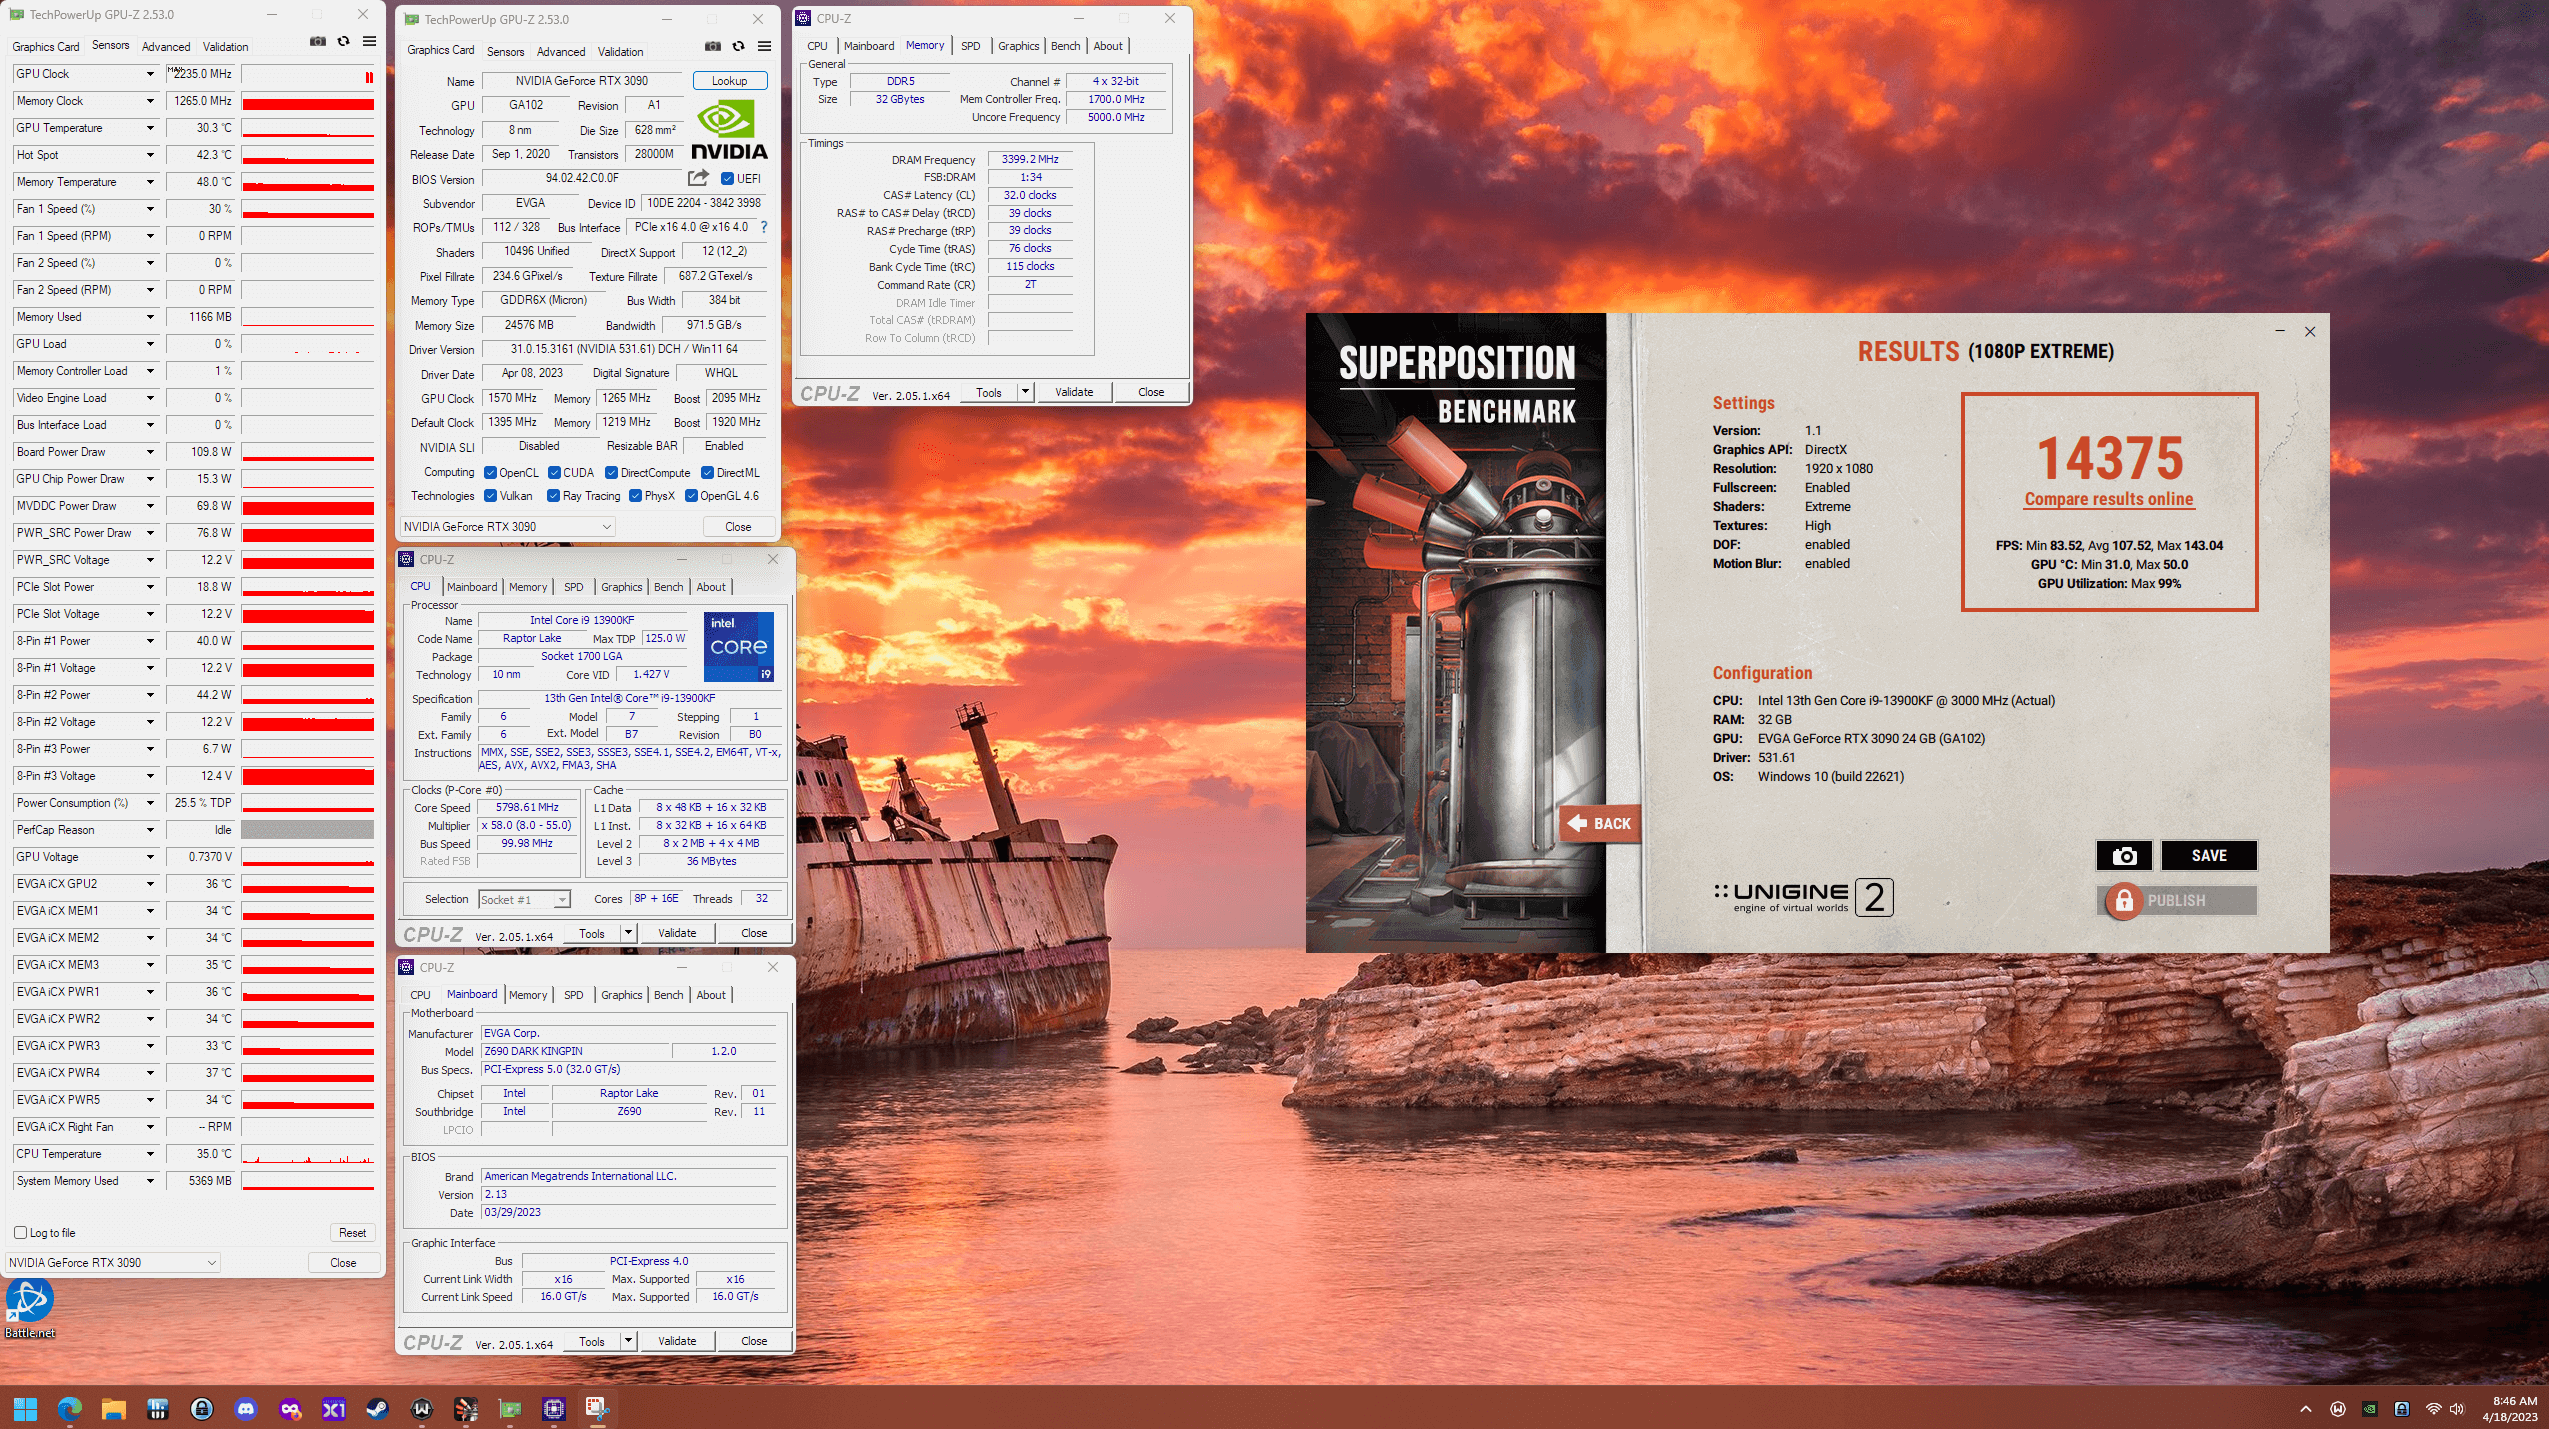Click GPU-Z graphics card taskbar icon
Viewport: 2549px width, 1429px height.
point(509,1409)
